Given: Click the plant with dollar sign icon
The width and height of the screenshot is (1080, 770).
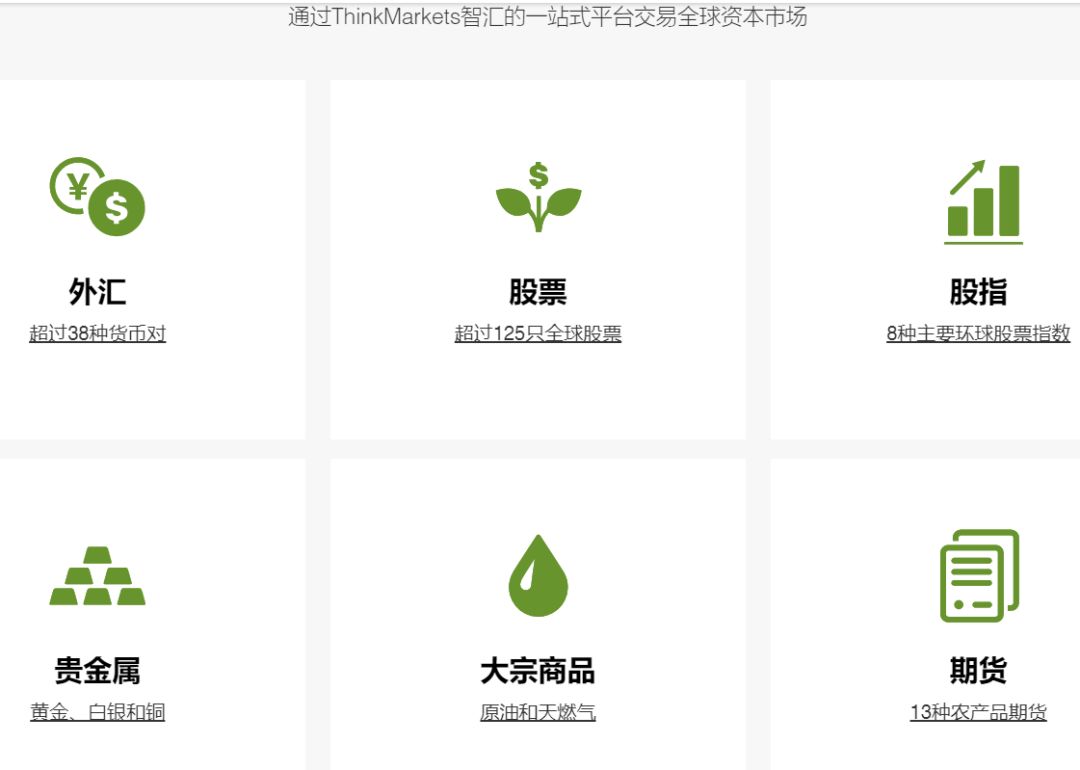Looking at the screenshot, I should 538,197.
